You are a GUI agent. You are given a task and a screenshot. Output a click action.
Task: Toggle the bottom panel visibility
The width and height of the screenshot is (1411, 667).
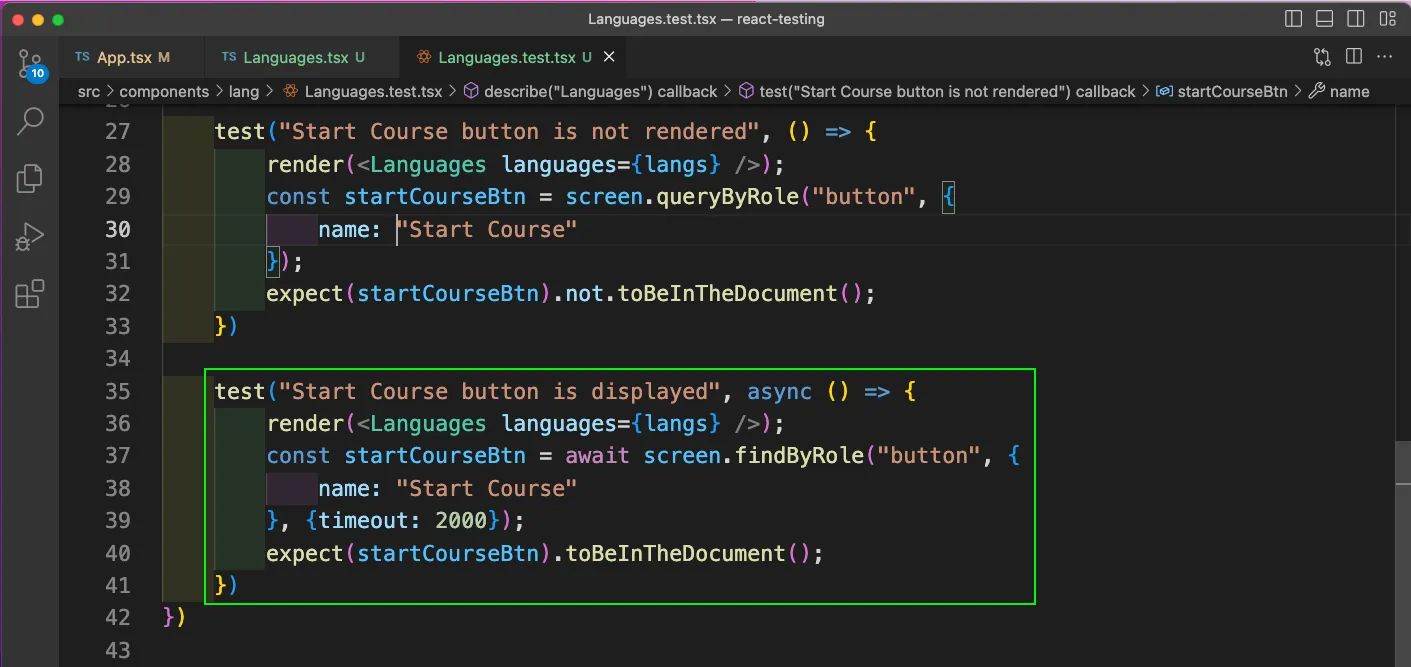point(1325,19)
